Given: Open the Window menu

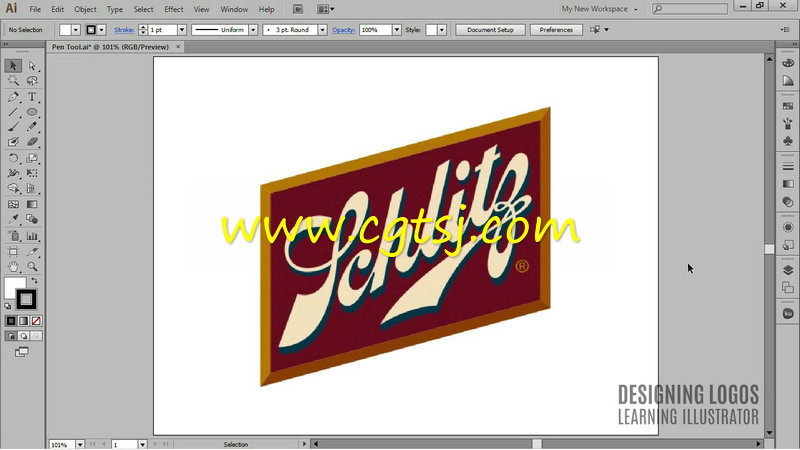Looking at the screenshot, I should click(x=234, y=9).
